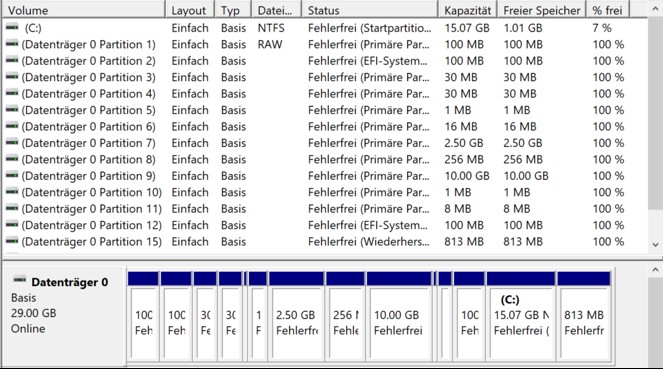663x369 pixels.
Task: Click the disk map scrollbar up arrow
Action: click(655, 269)
